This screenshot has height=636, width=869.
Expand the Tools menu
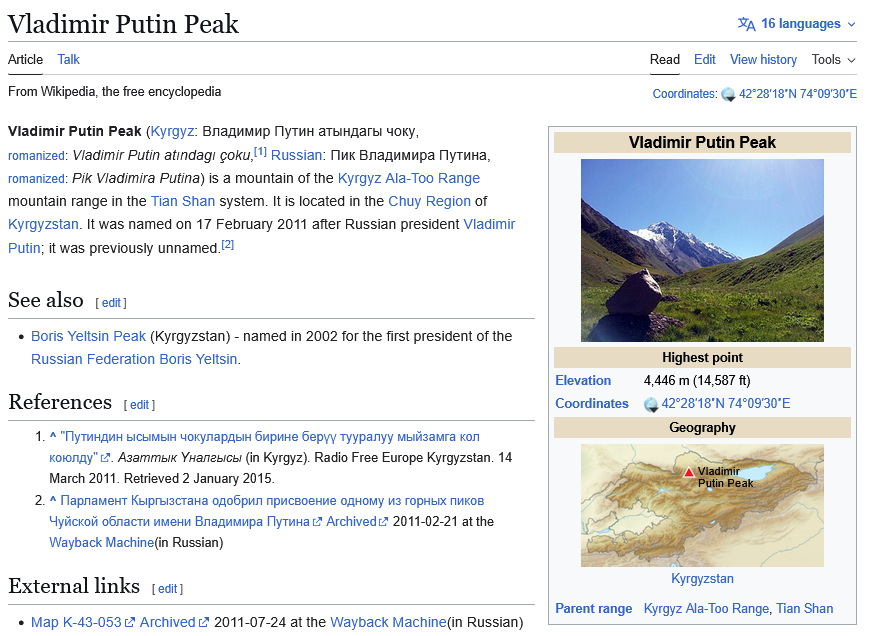tap(834, 60)
